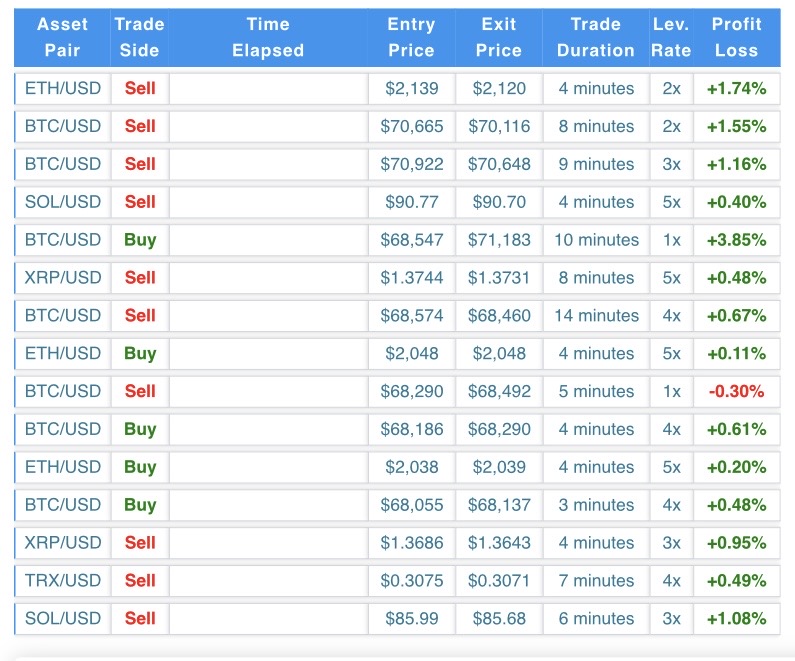Sort by the Trade Duration header
This screenshot has height=661, width=795.
[596, 37]
